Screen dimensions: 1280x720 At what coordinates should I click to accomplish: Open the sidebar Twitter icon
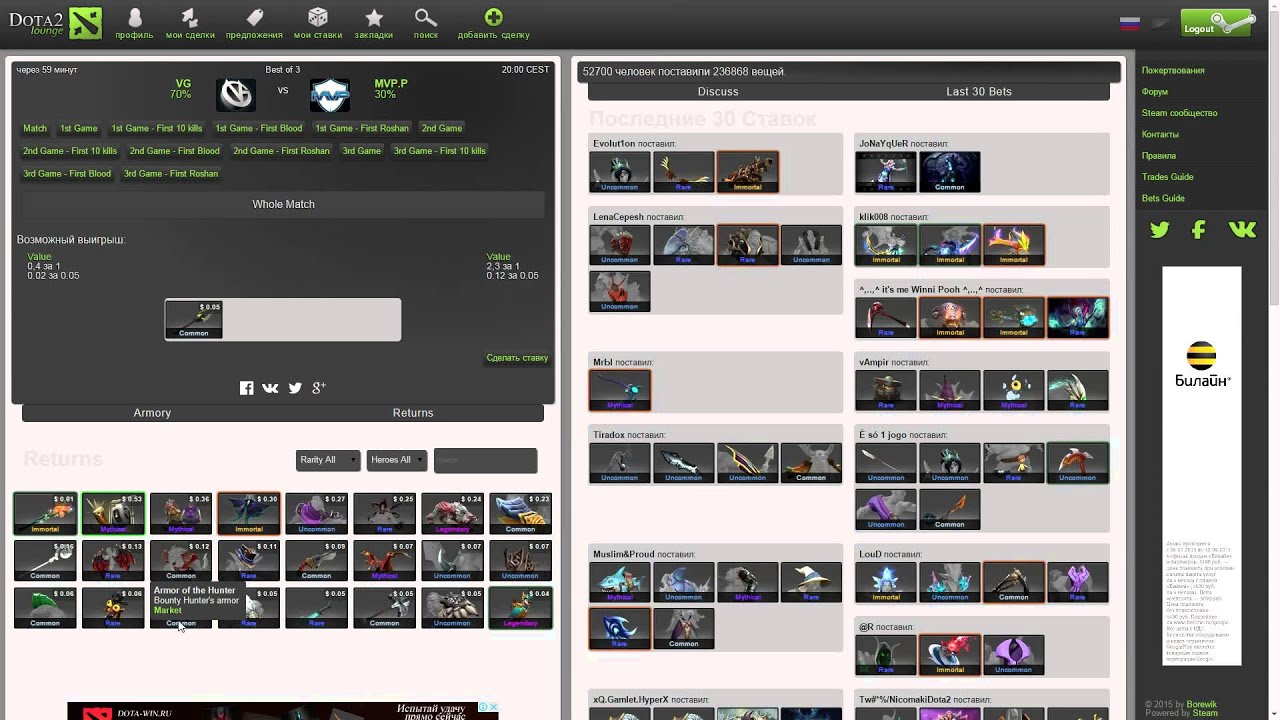(1159, 230)
